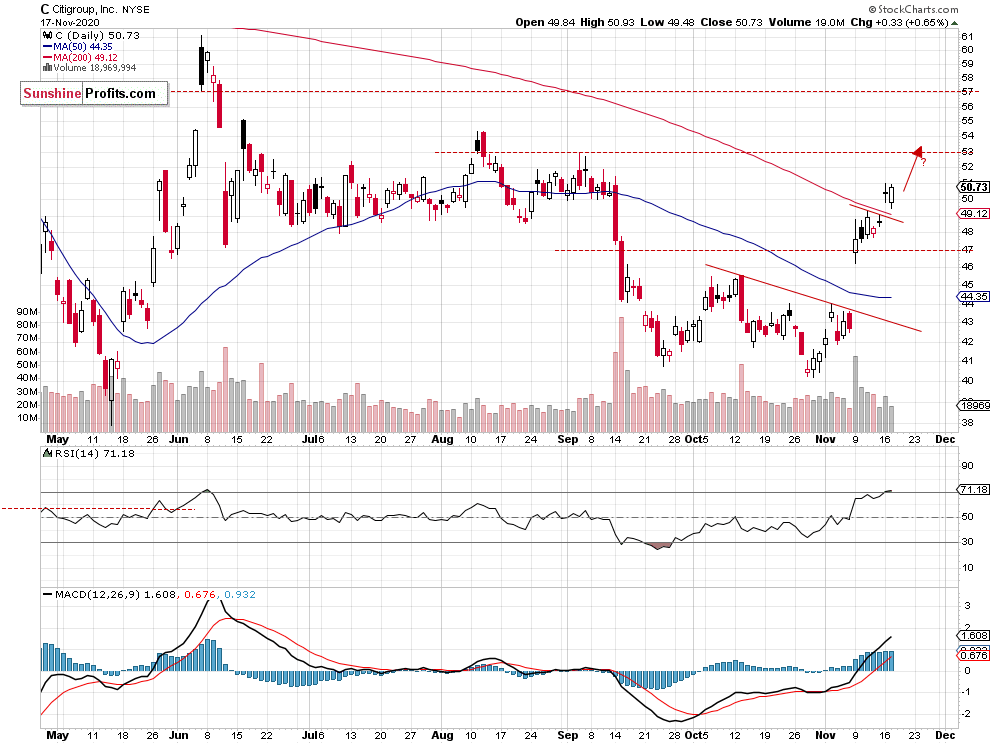
Task: Click the Aug label on main chart axis
Action: 443,439
